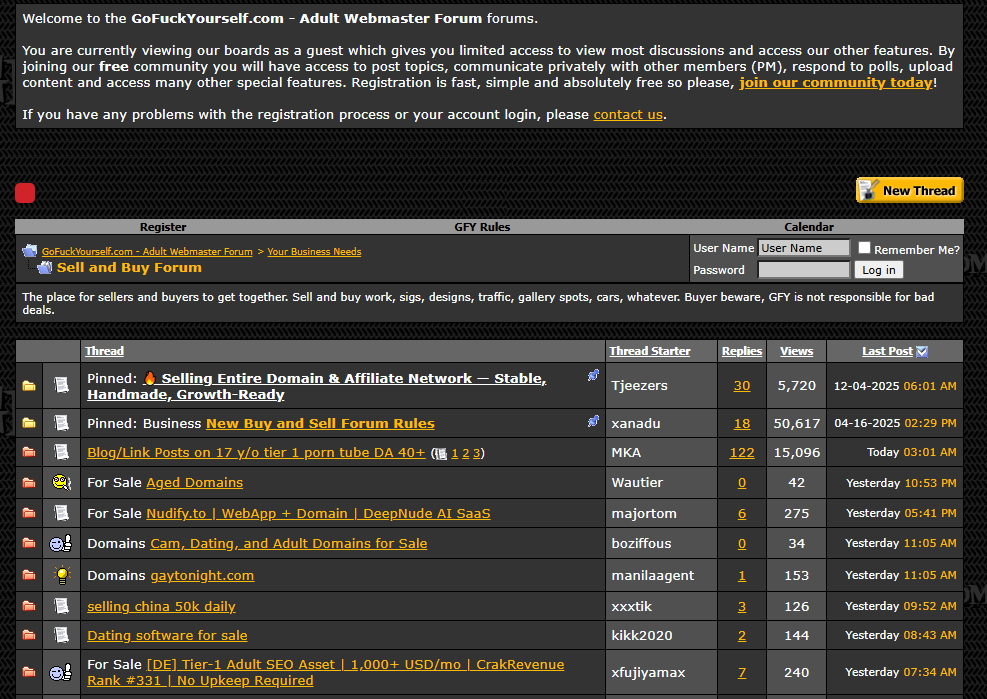Open the Register menu item
This screenshot has width=987, height=699.
(163, 227)
